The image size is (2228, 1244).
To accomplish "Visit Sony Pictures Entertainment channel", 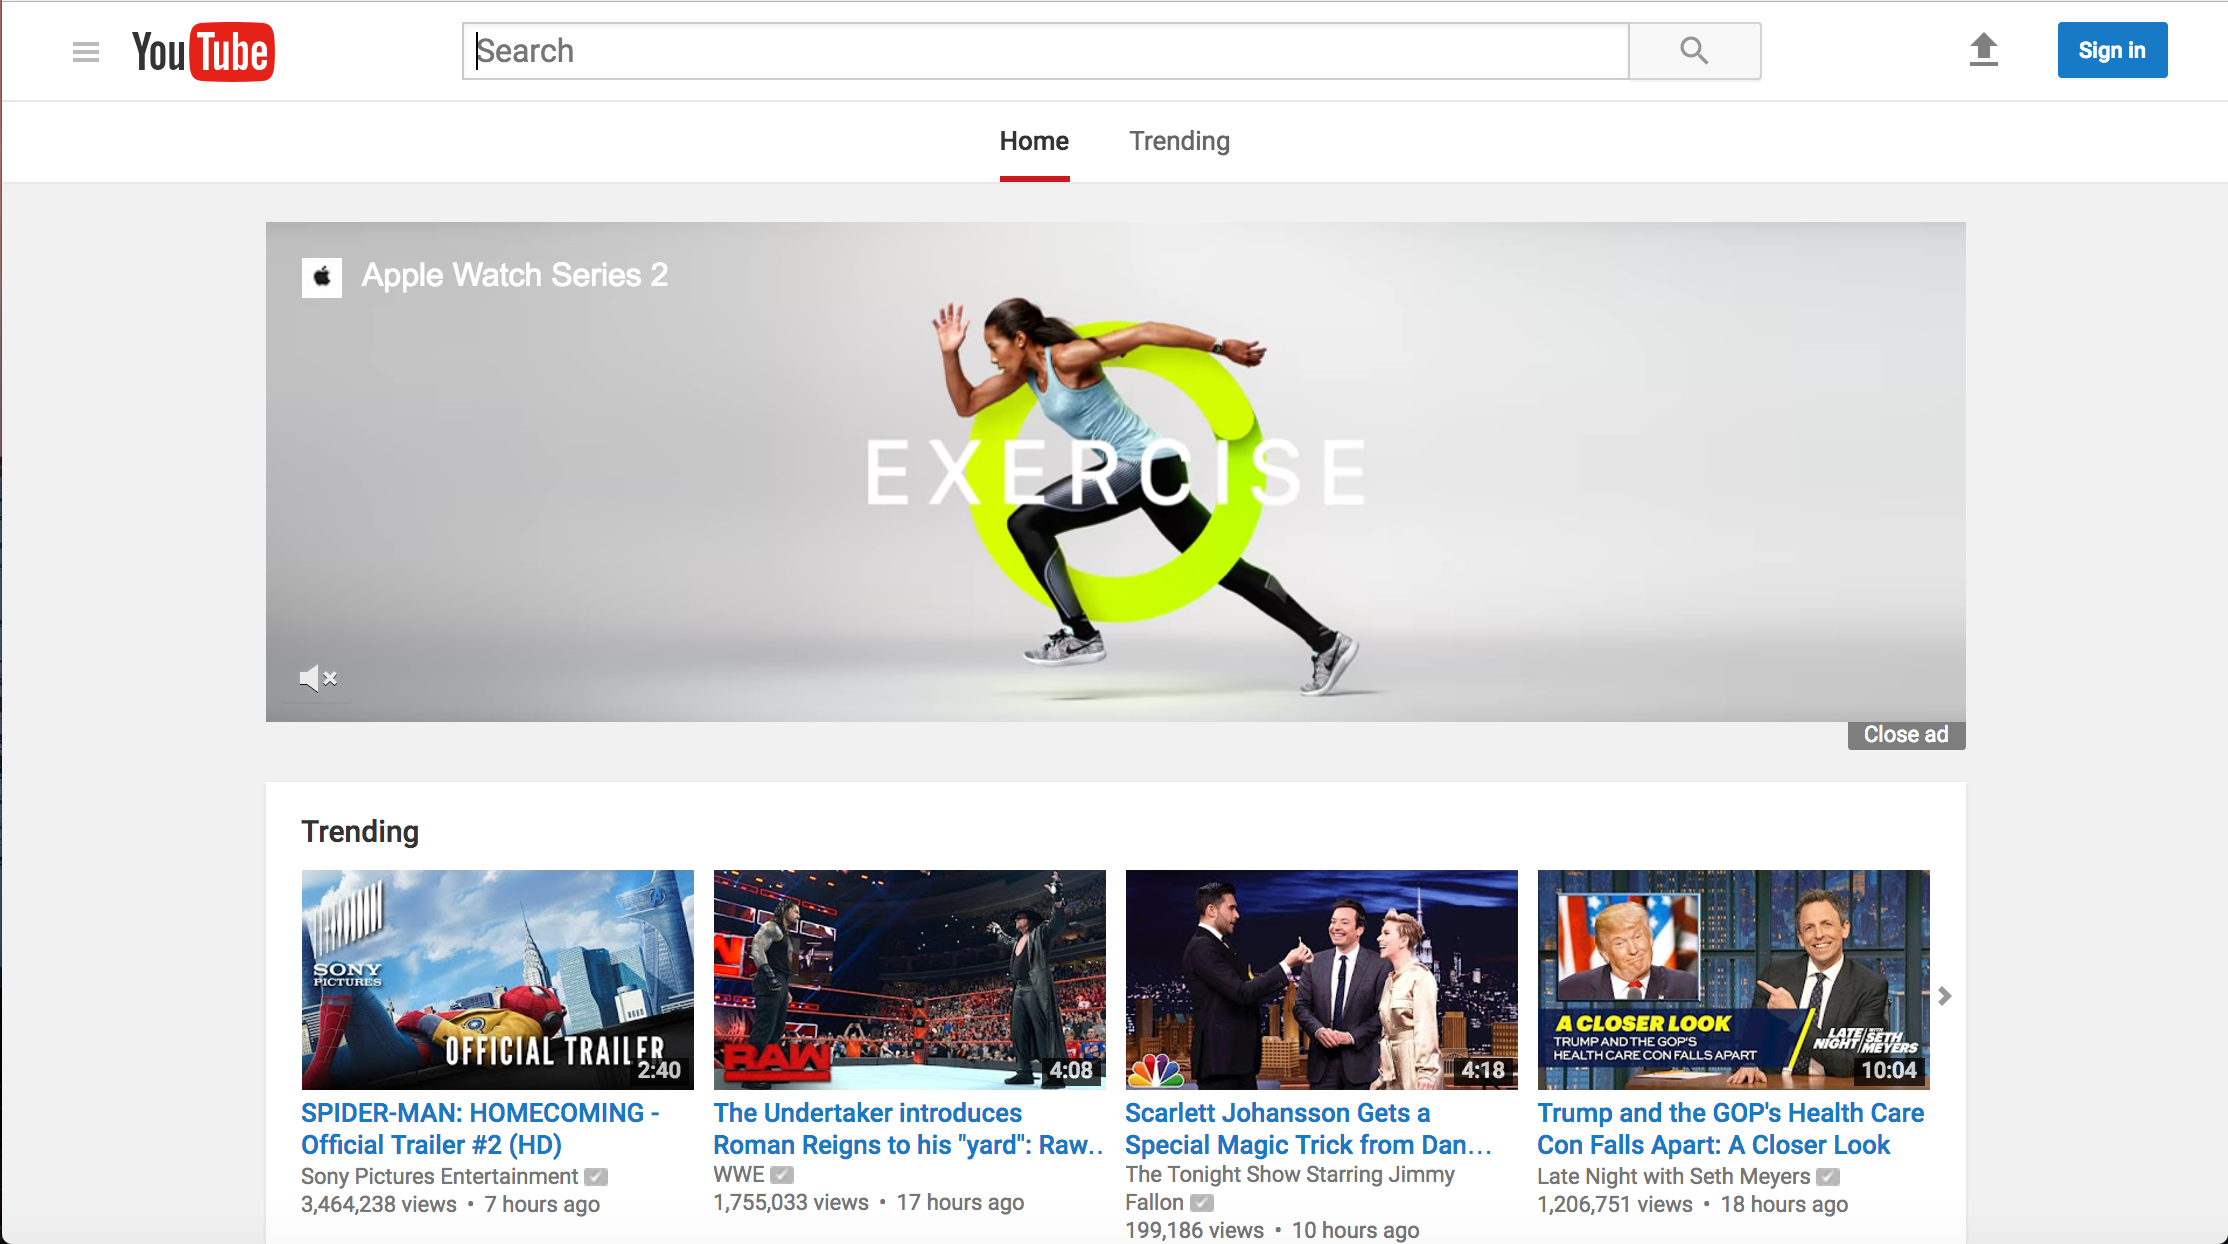I will pos(440,1177).
